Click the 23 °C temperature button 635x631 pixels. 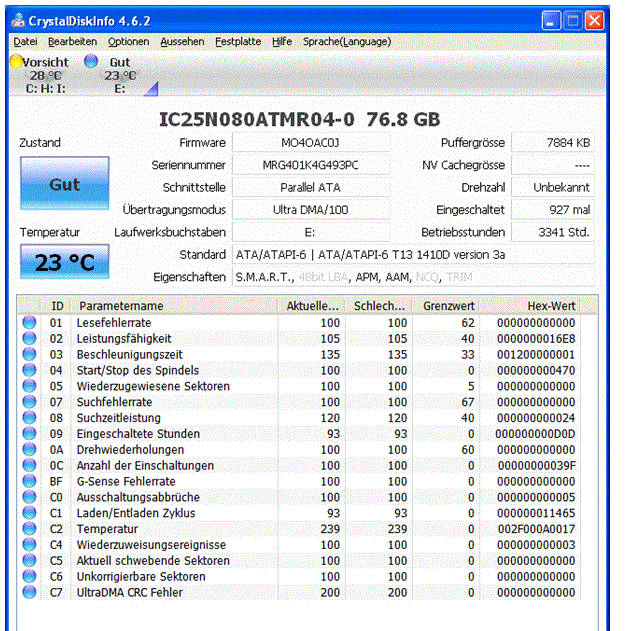65,262
